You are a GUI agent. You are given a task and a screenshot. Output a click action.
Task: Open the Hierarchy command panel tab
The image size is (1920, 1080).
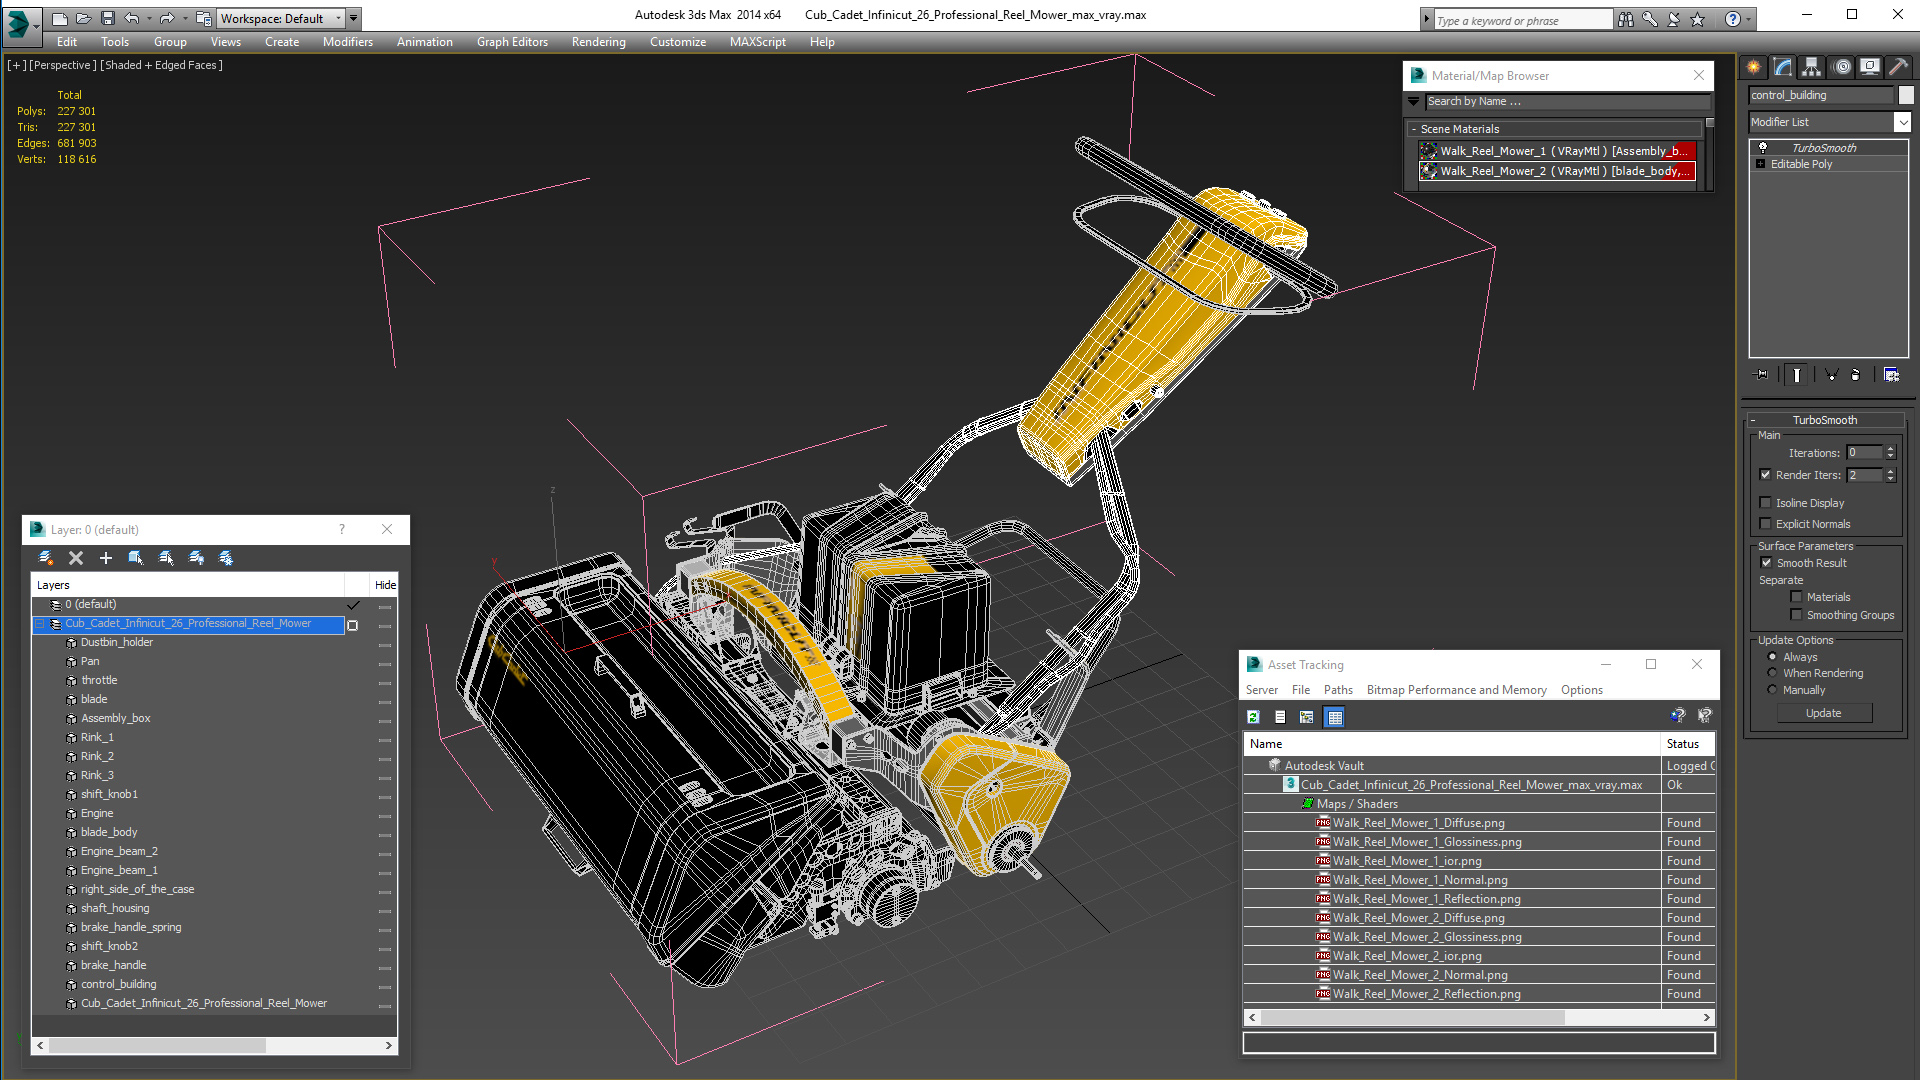(x=1811, y=67)
